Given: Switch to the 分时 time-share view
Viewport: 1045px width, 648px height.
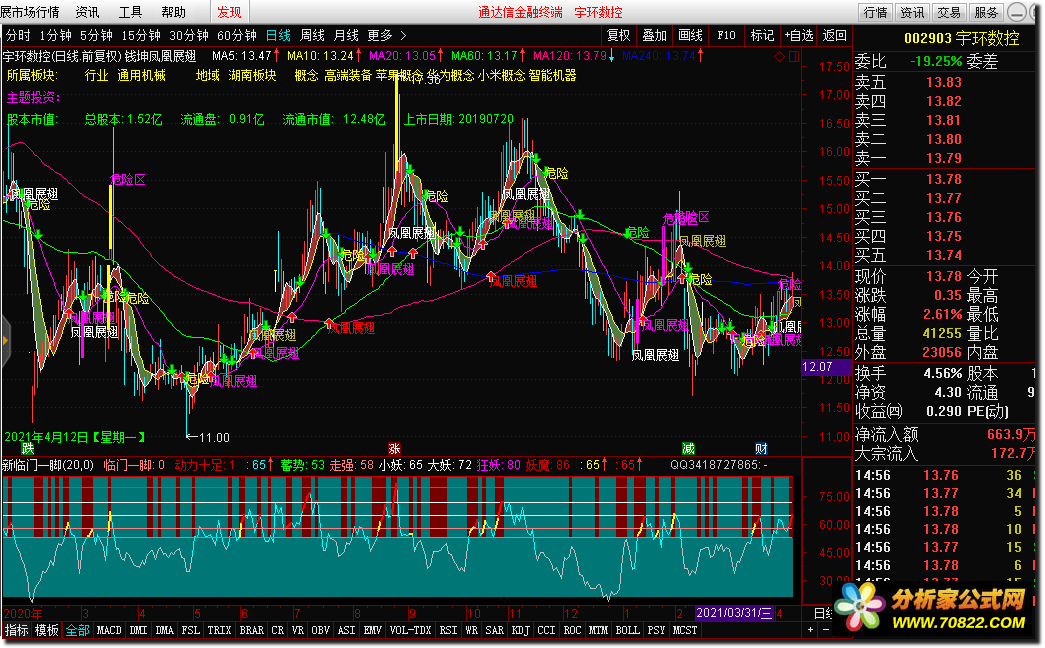Looking at the screenshot, I should click(18, 35).
